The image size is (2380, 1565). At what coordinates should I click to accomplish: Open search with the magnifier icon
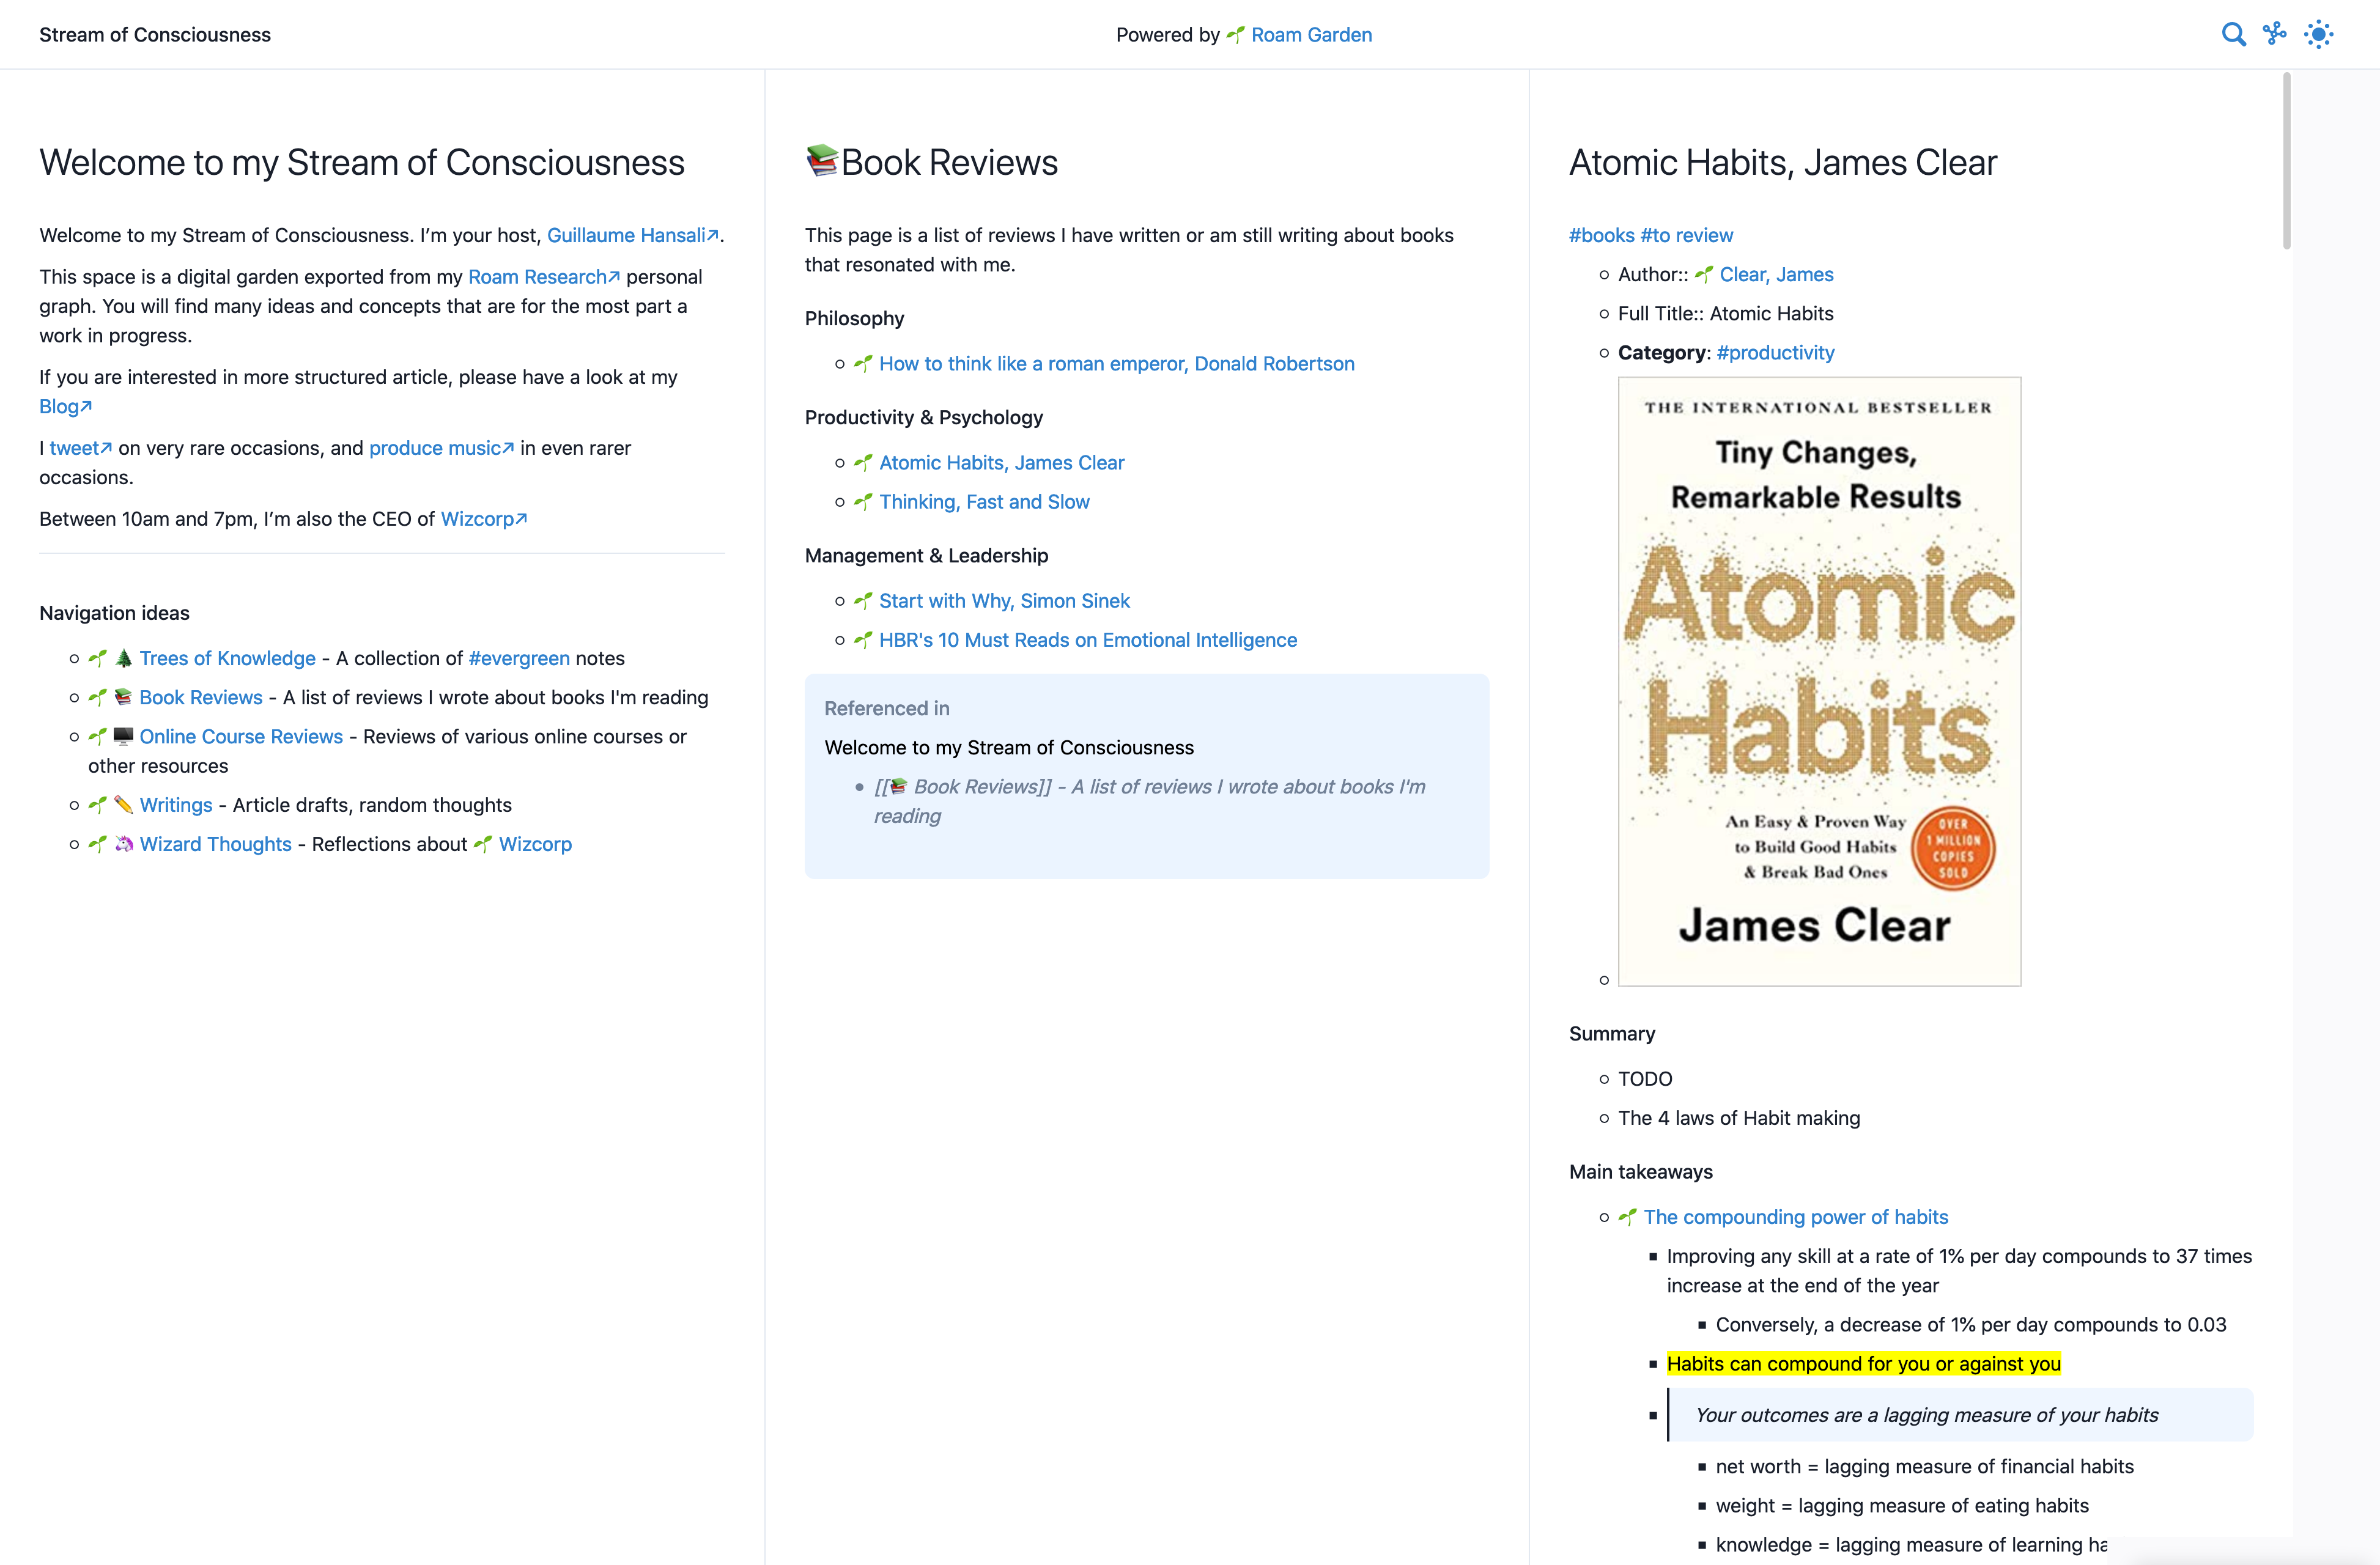[2233, 35]
